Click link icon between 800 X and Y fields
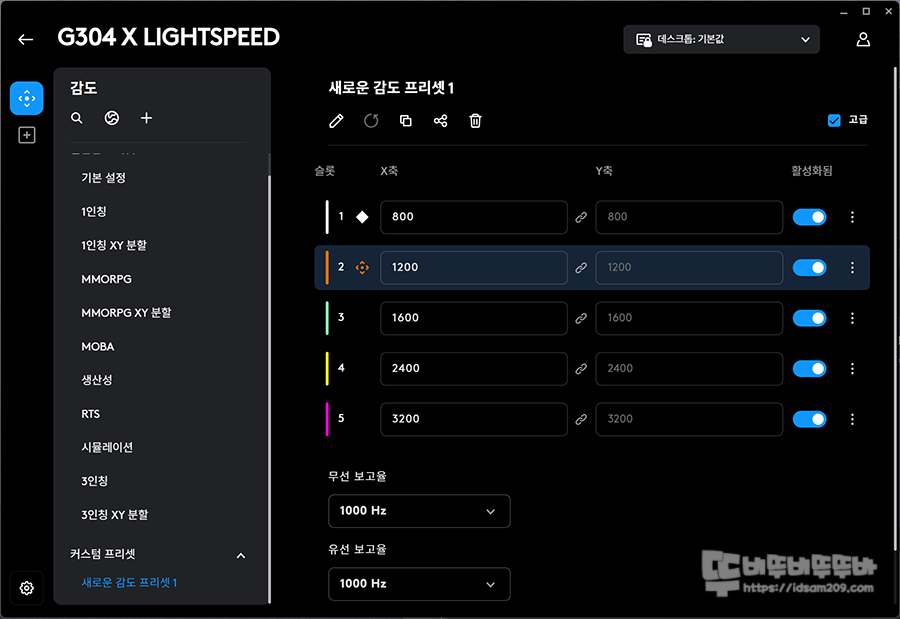The height and width of the screenshot is (619, 900). [x=581, y=217]
